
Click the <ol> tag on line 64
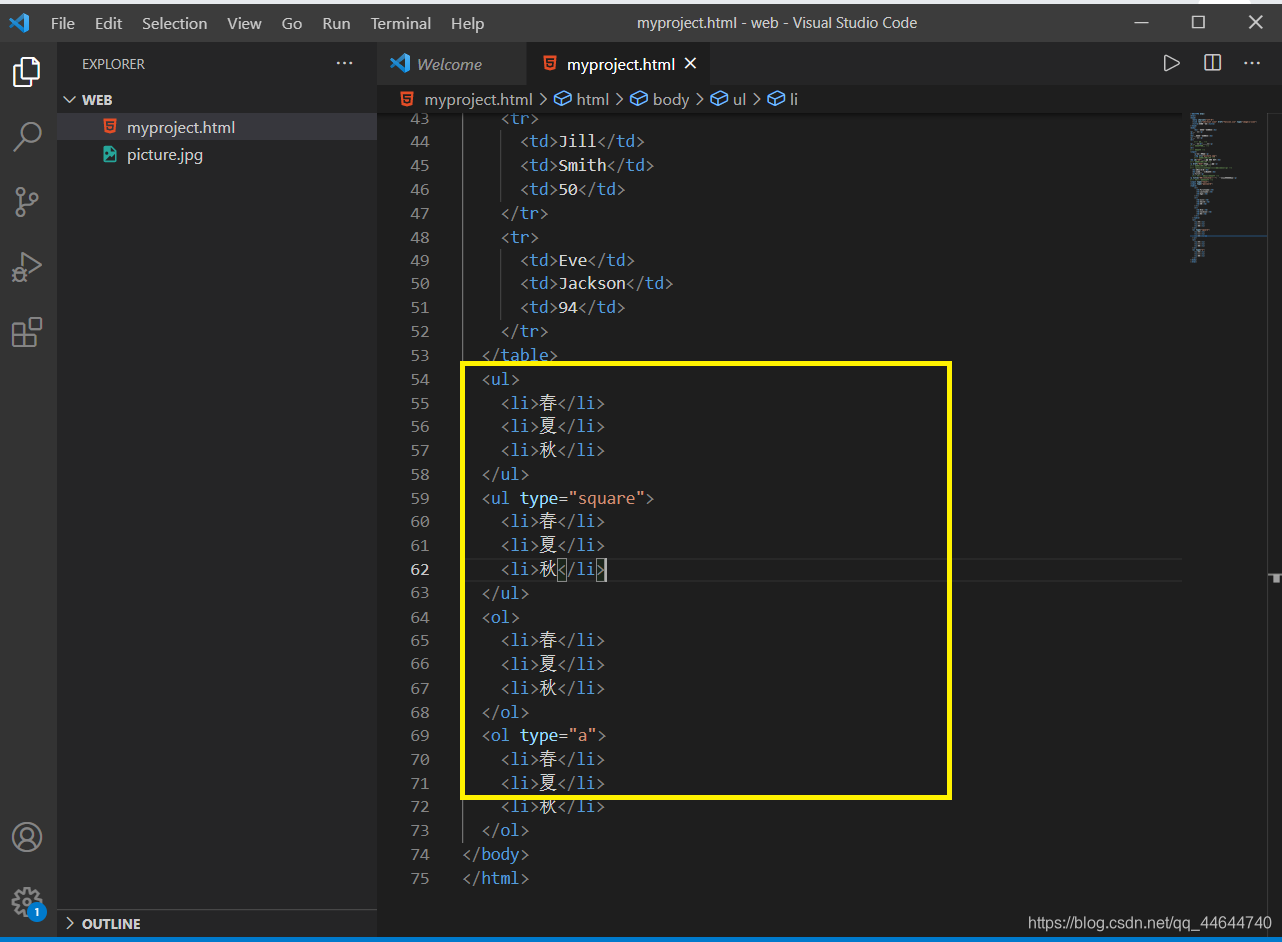tap(501, 617)
